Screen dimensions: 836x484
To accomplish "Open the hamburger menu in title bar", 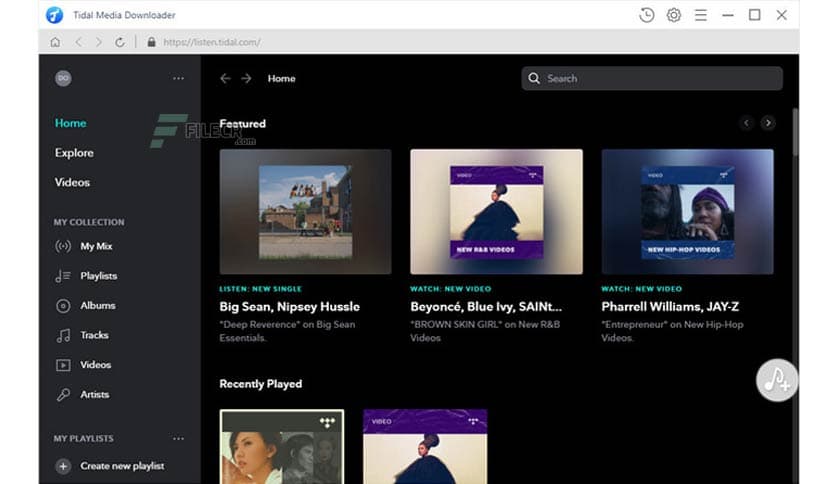I will point(701,15).
